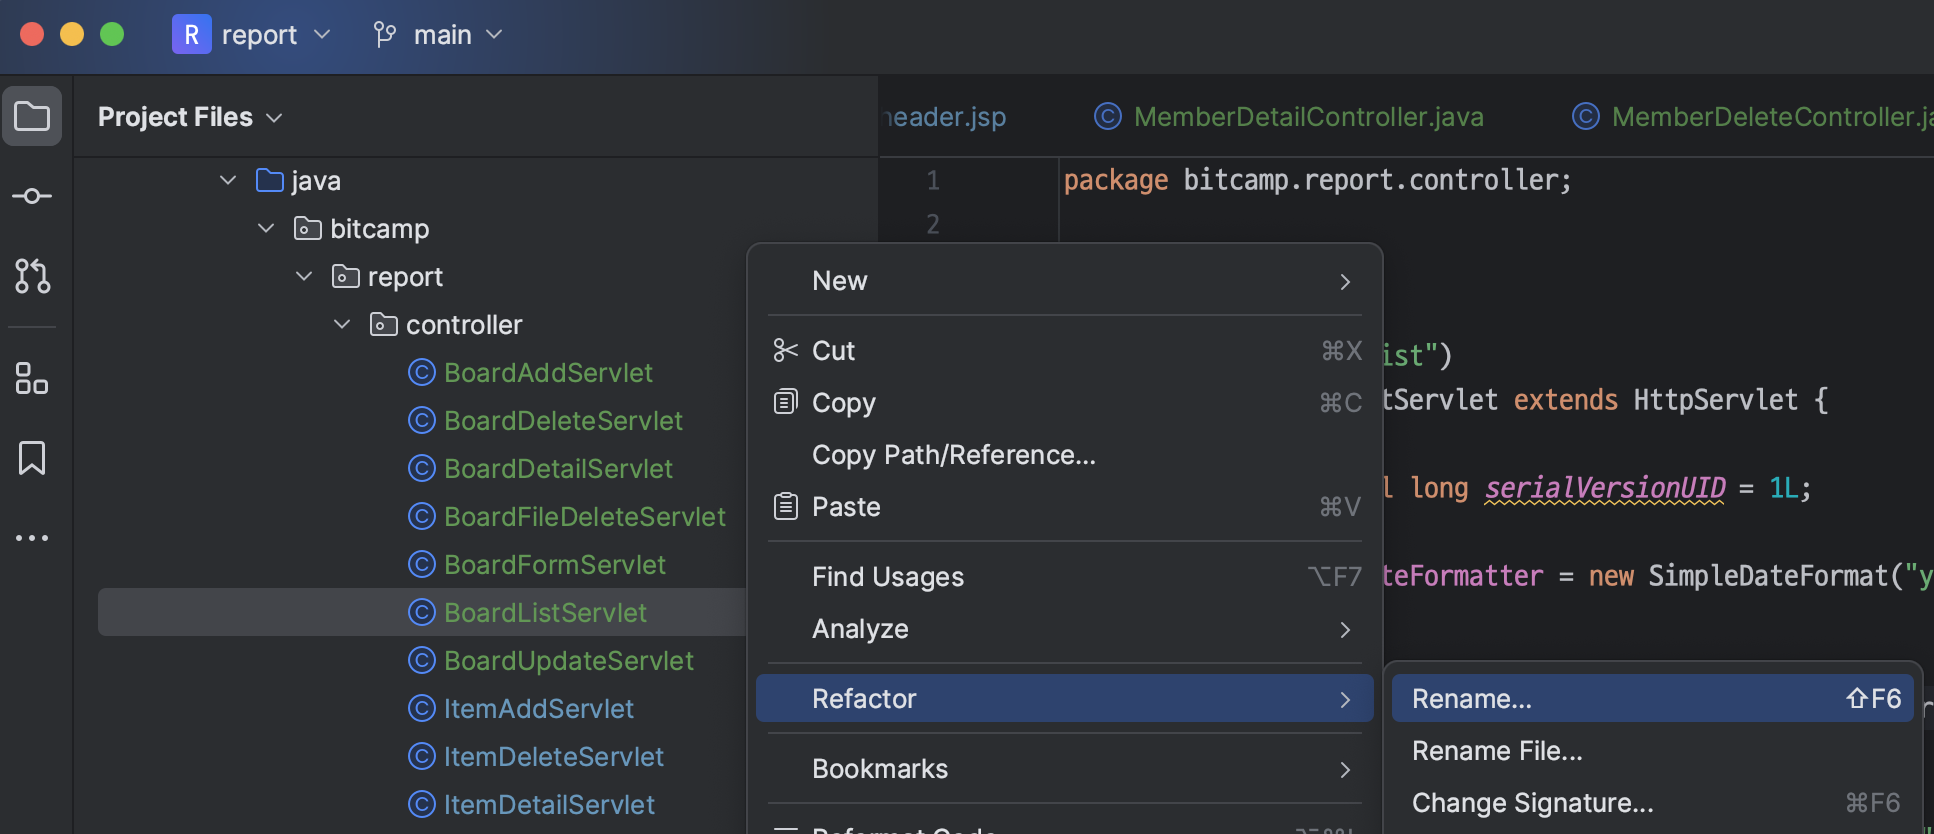Click the controller package icon

click(384, 324)
